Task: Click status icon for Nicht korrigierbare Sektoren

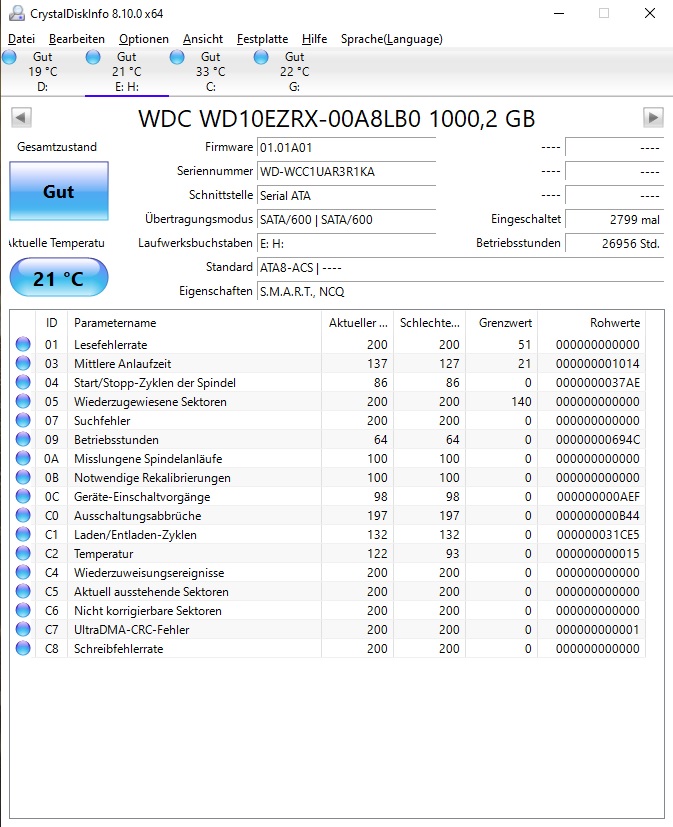Action: coord(23,610)
